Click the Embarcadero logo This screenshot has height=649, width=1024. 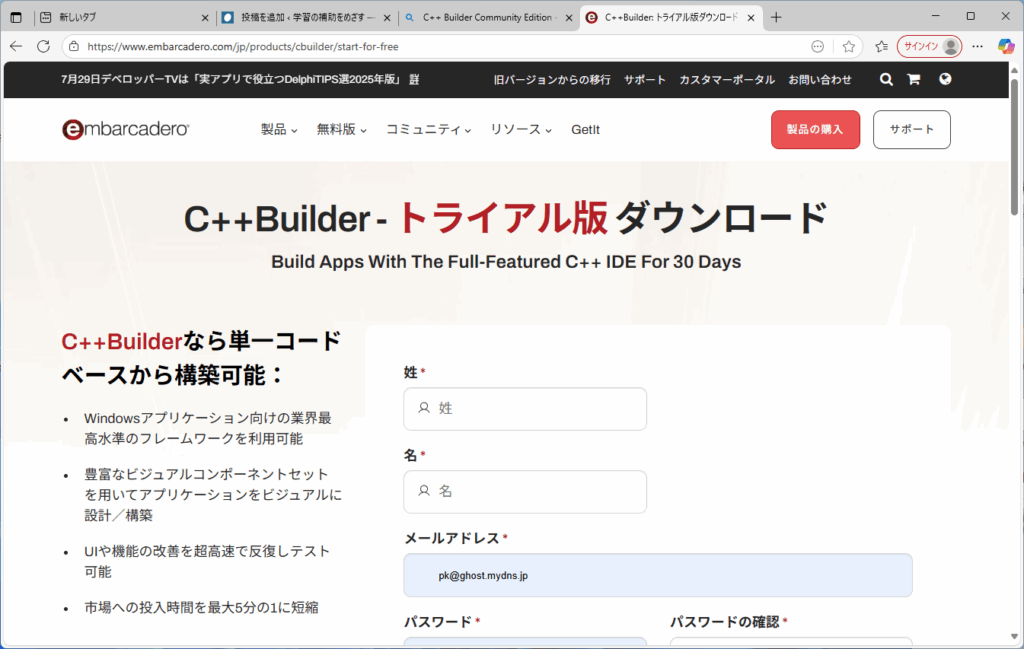(x=125, y=129)
